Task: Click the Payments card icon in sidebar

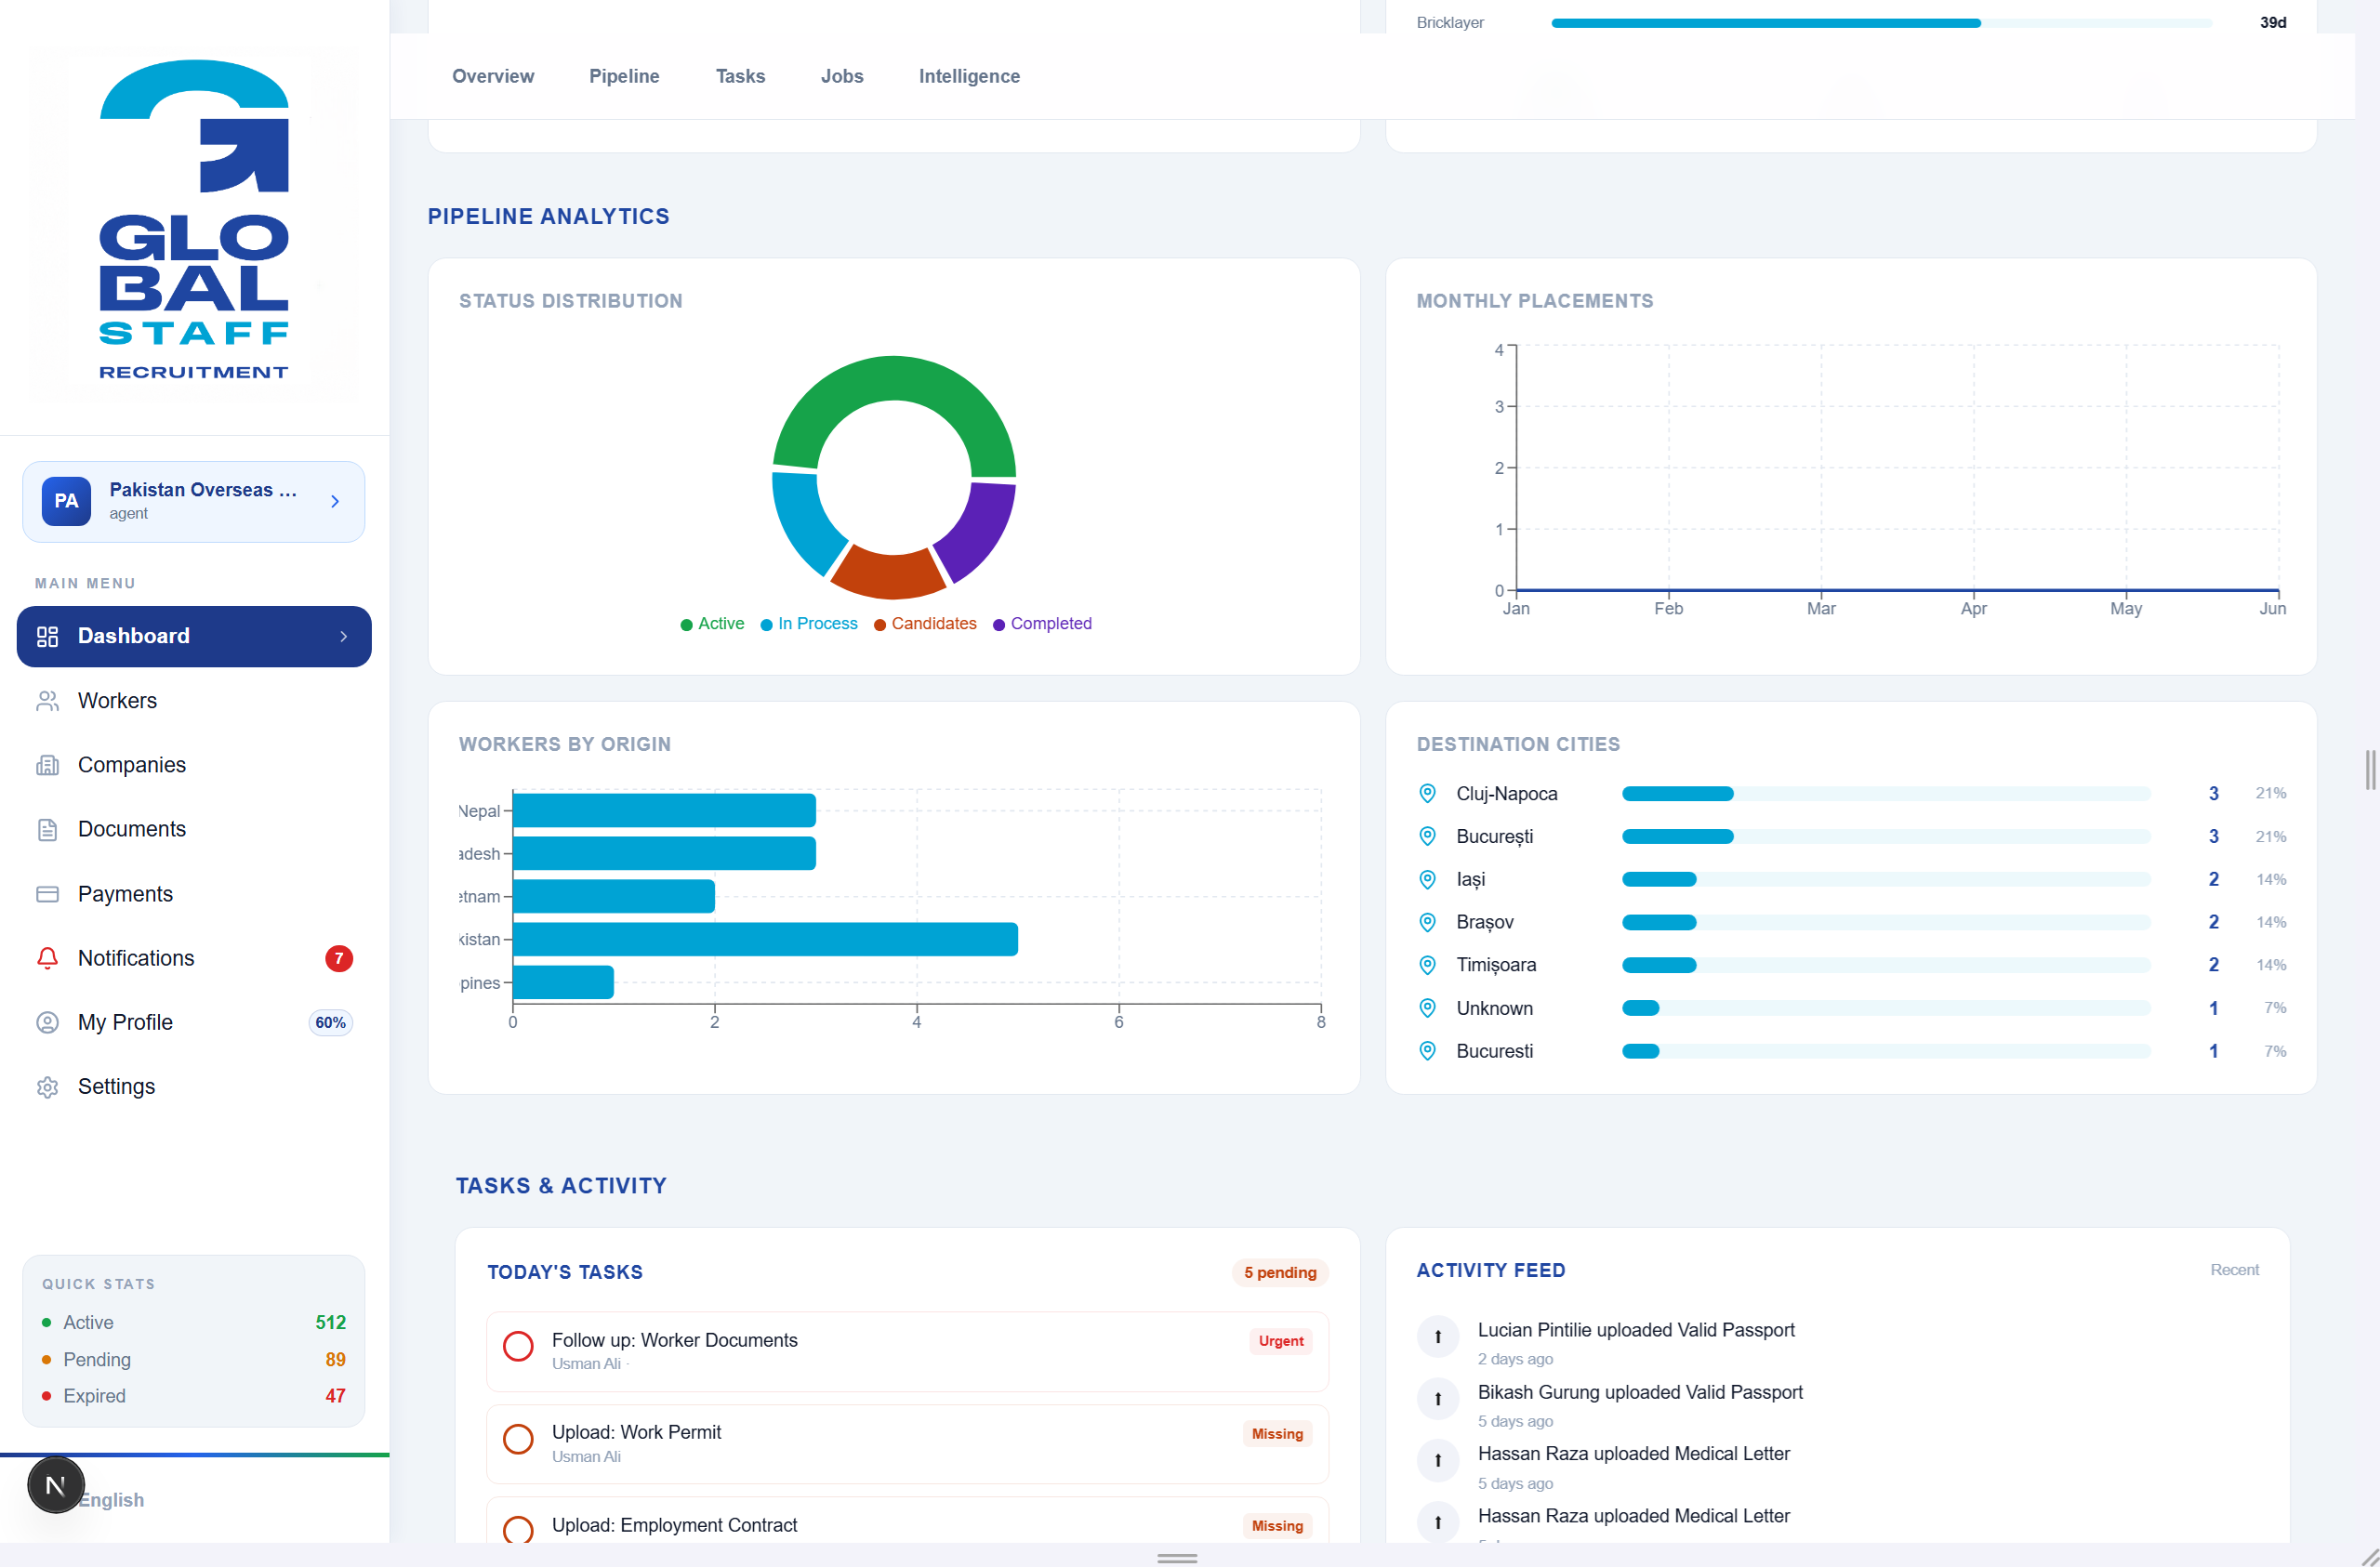Action: click(x=47, y=894)
